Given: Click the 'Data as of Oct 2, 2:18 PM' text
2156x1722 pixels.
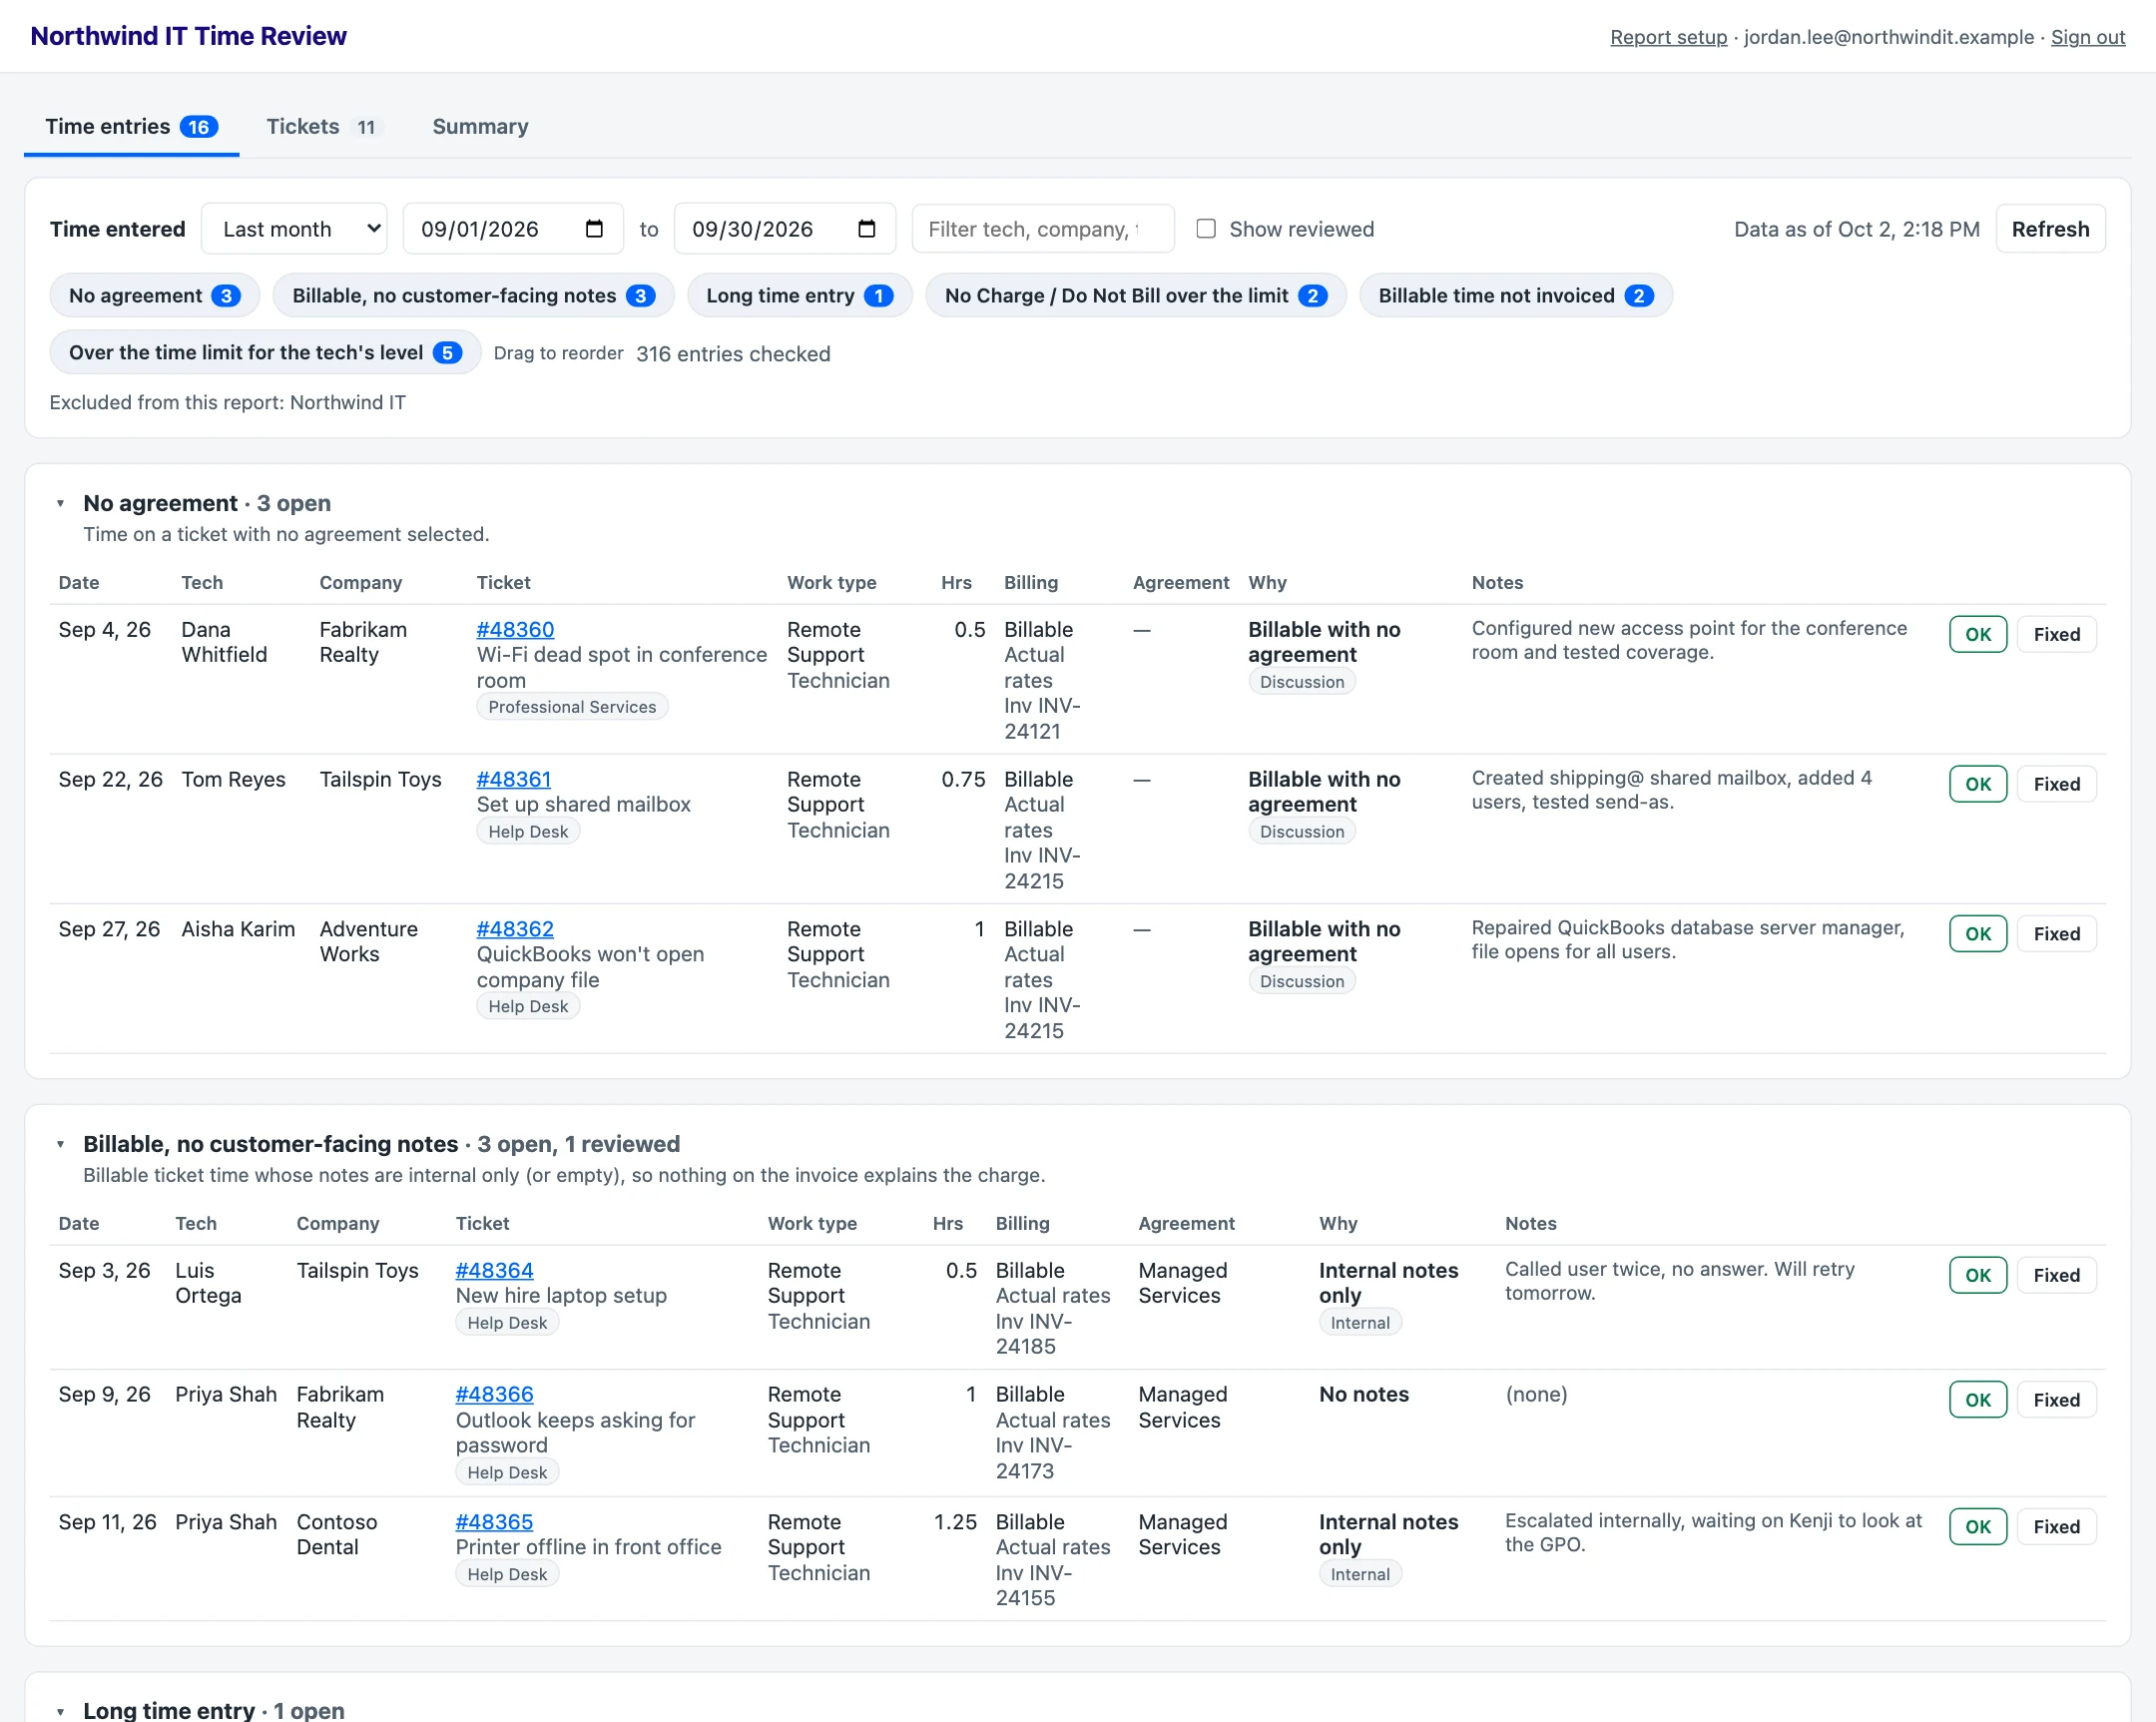Looking at the screenshot, I should click(x=1856, y=229).
